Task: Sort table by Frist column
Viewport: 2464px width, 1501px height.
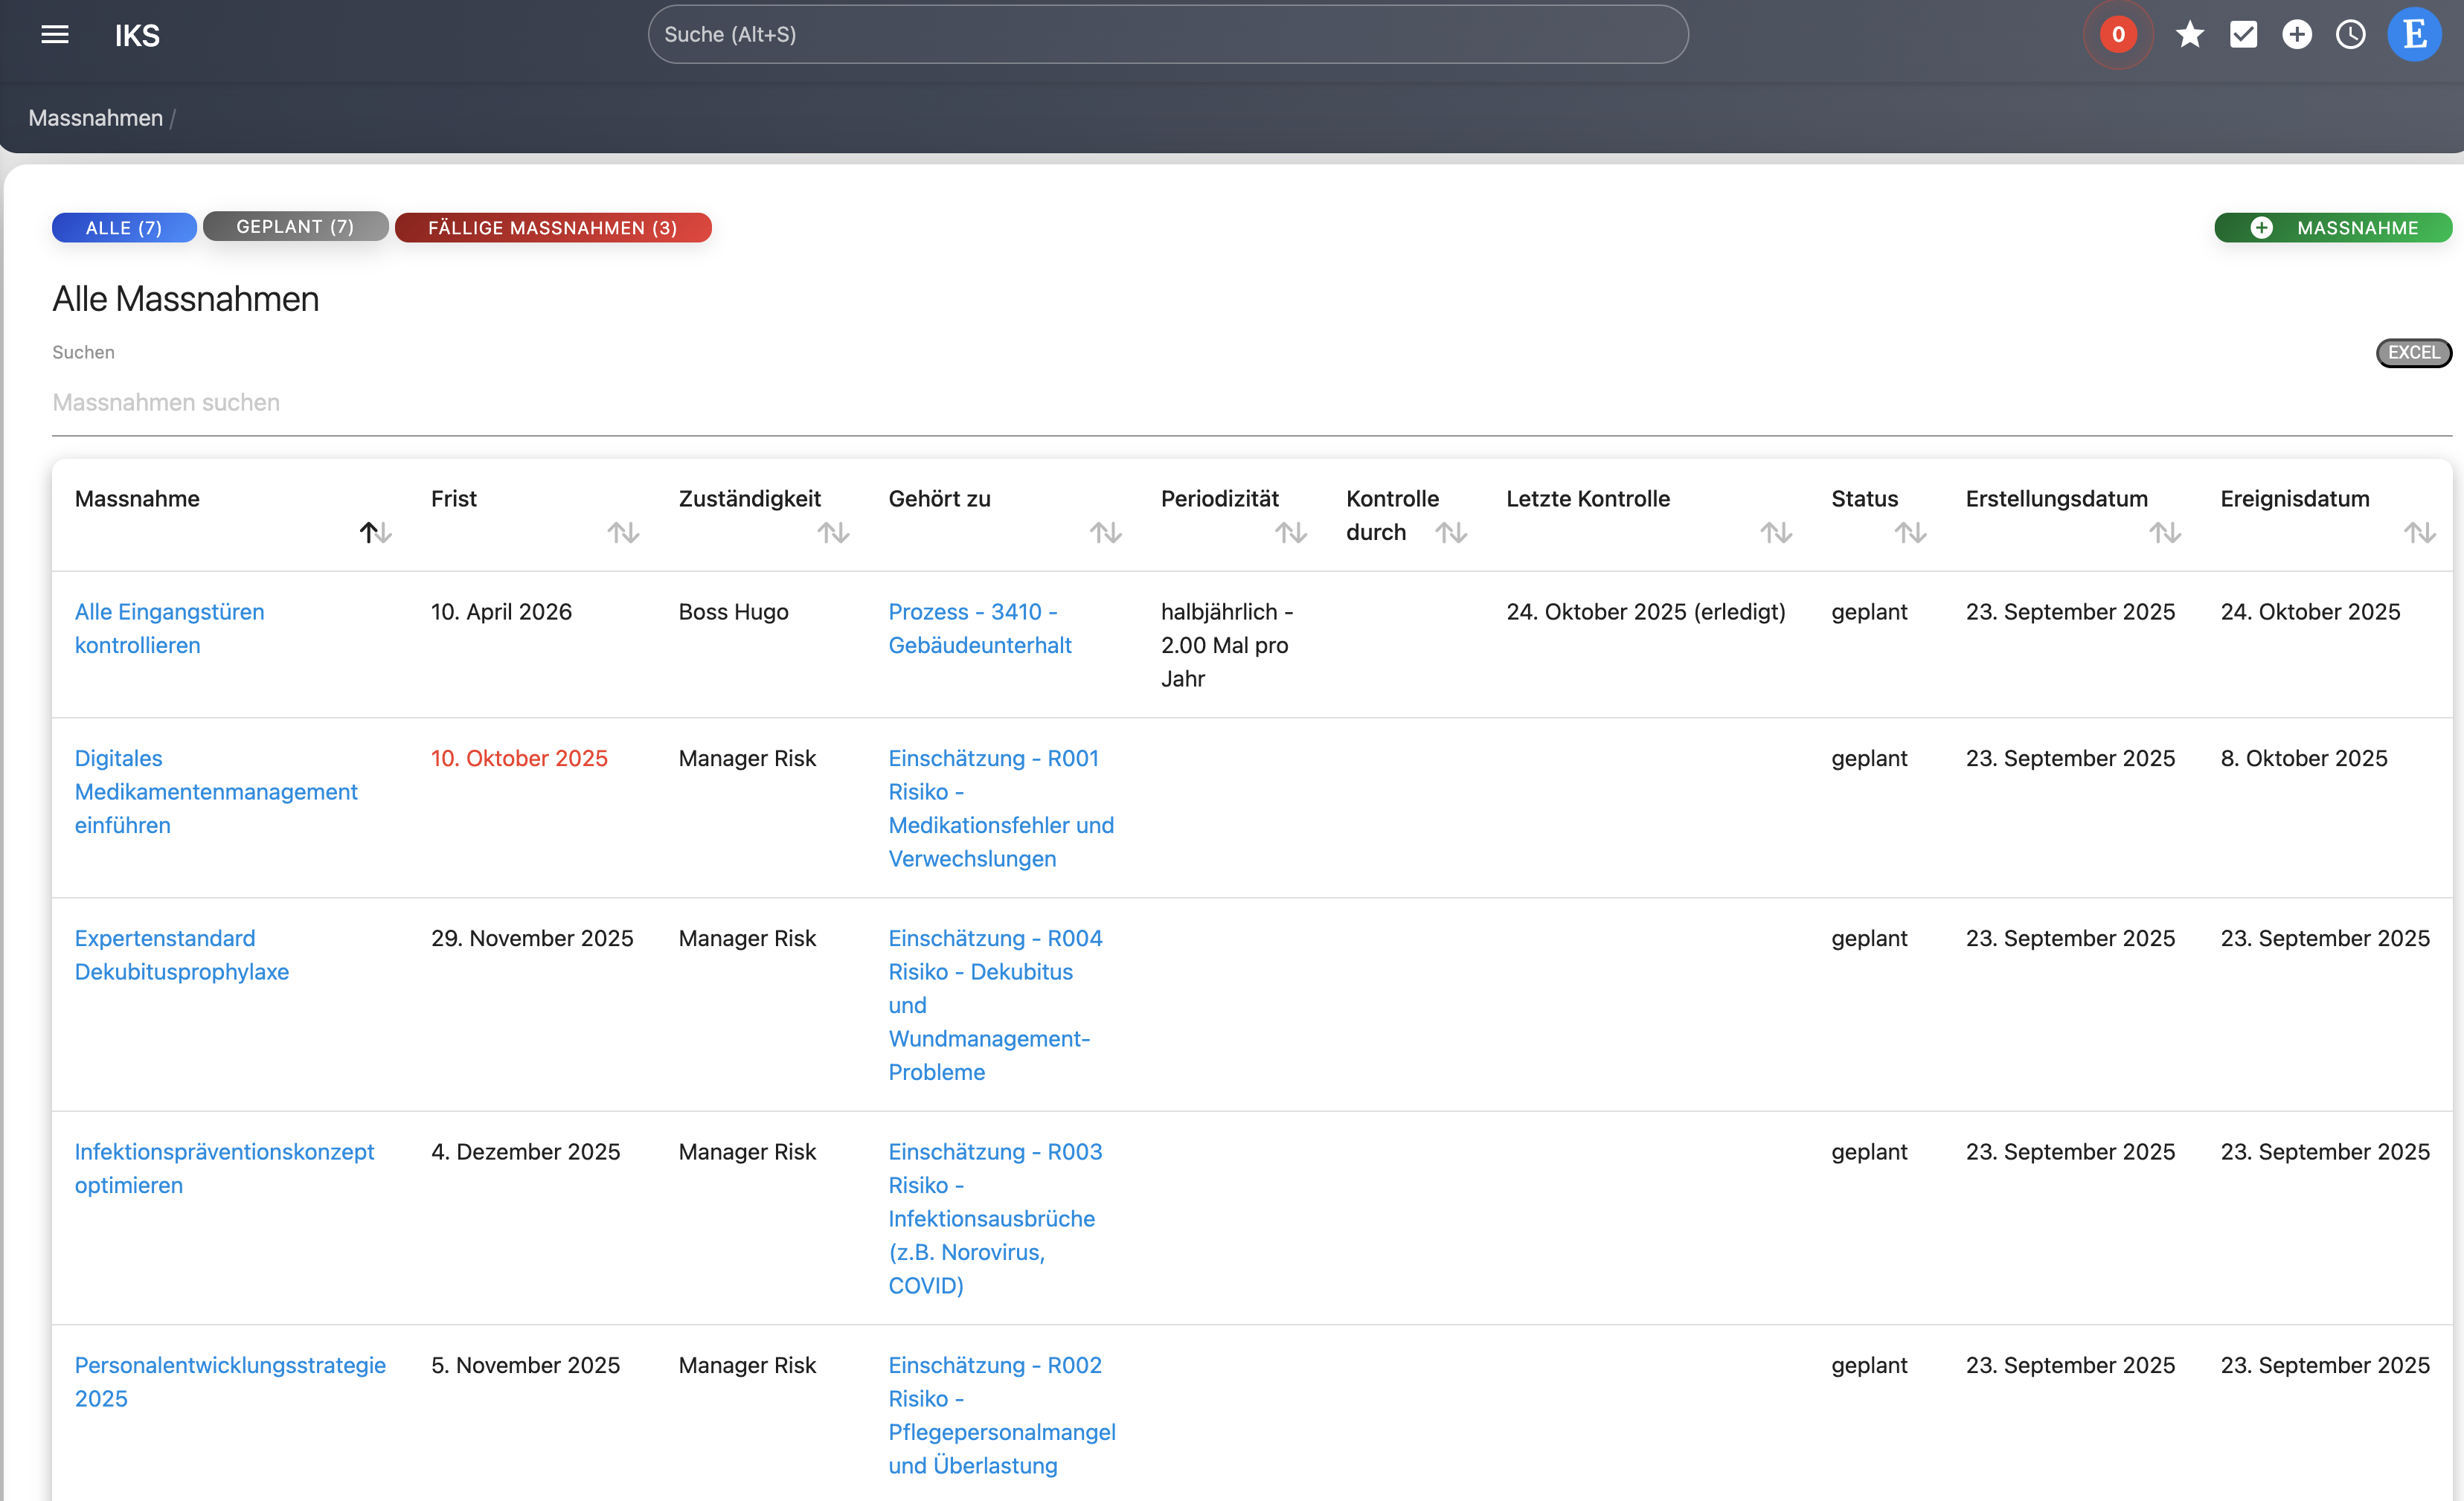Action: tap(623, 533)
